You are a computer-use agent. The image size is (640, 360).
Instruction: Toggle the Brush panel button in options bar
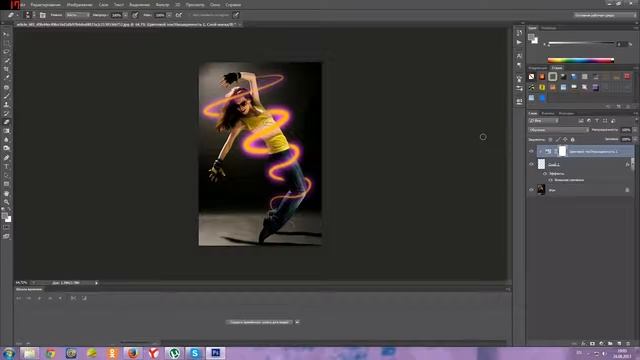pos(42,15)
